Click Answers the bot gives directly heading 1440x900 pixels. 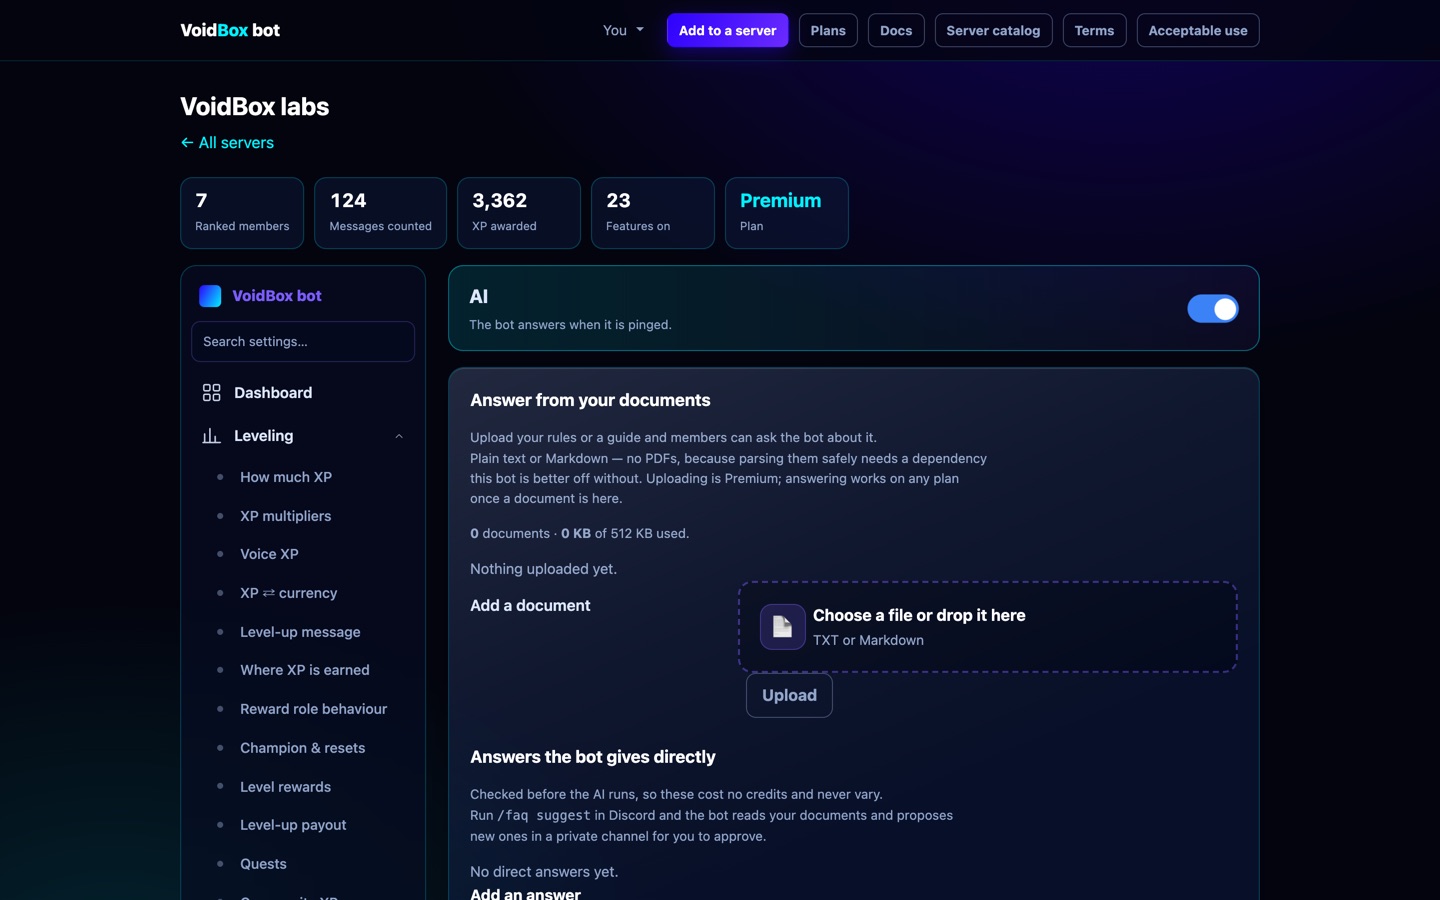click(x=593, y=757)
